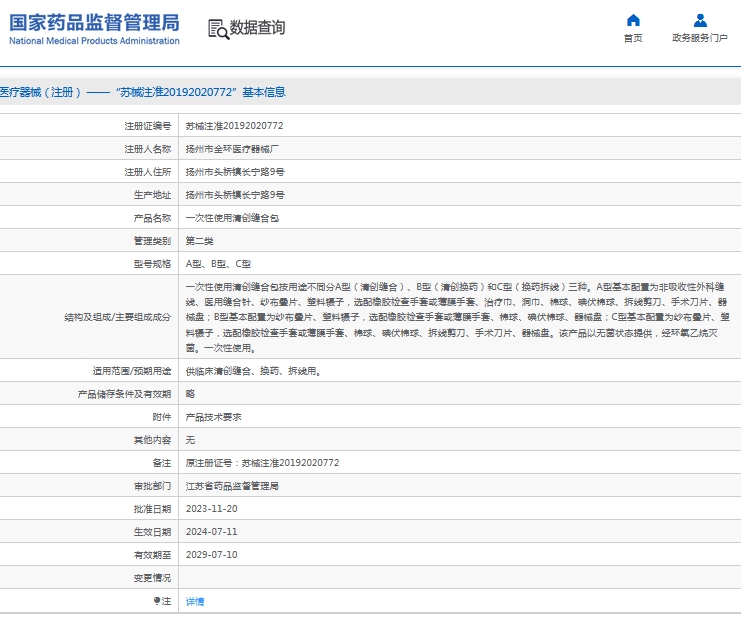Click the 结构及组成/主要组成成分 label
The height and width of the screenshot is (620, 741).
tap(118, 317)
